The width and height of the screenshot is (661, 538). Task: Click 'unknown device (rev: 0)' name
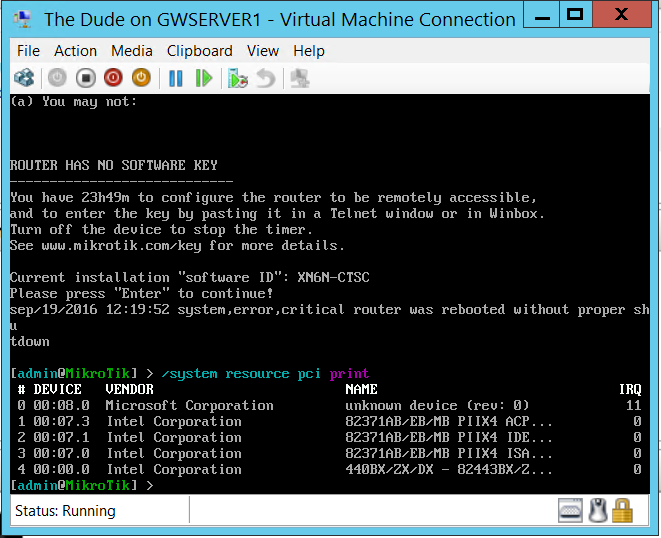click(437, 405)
